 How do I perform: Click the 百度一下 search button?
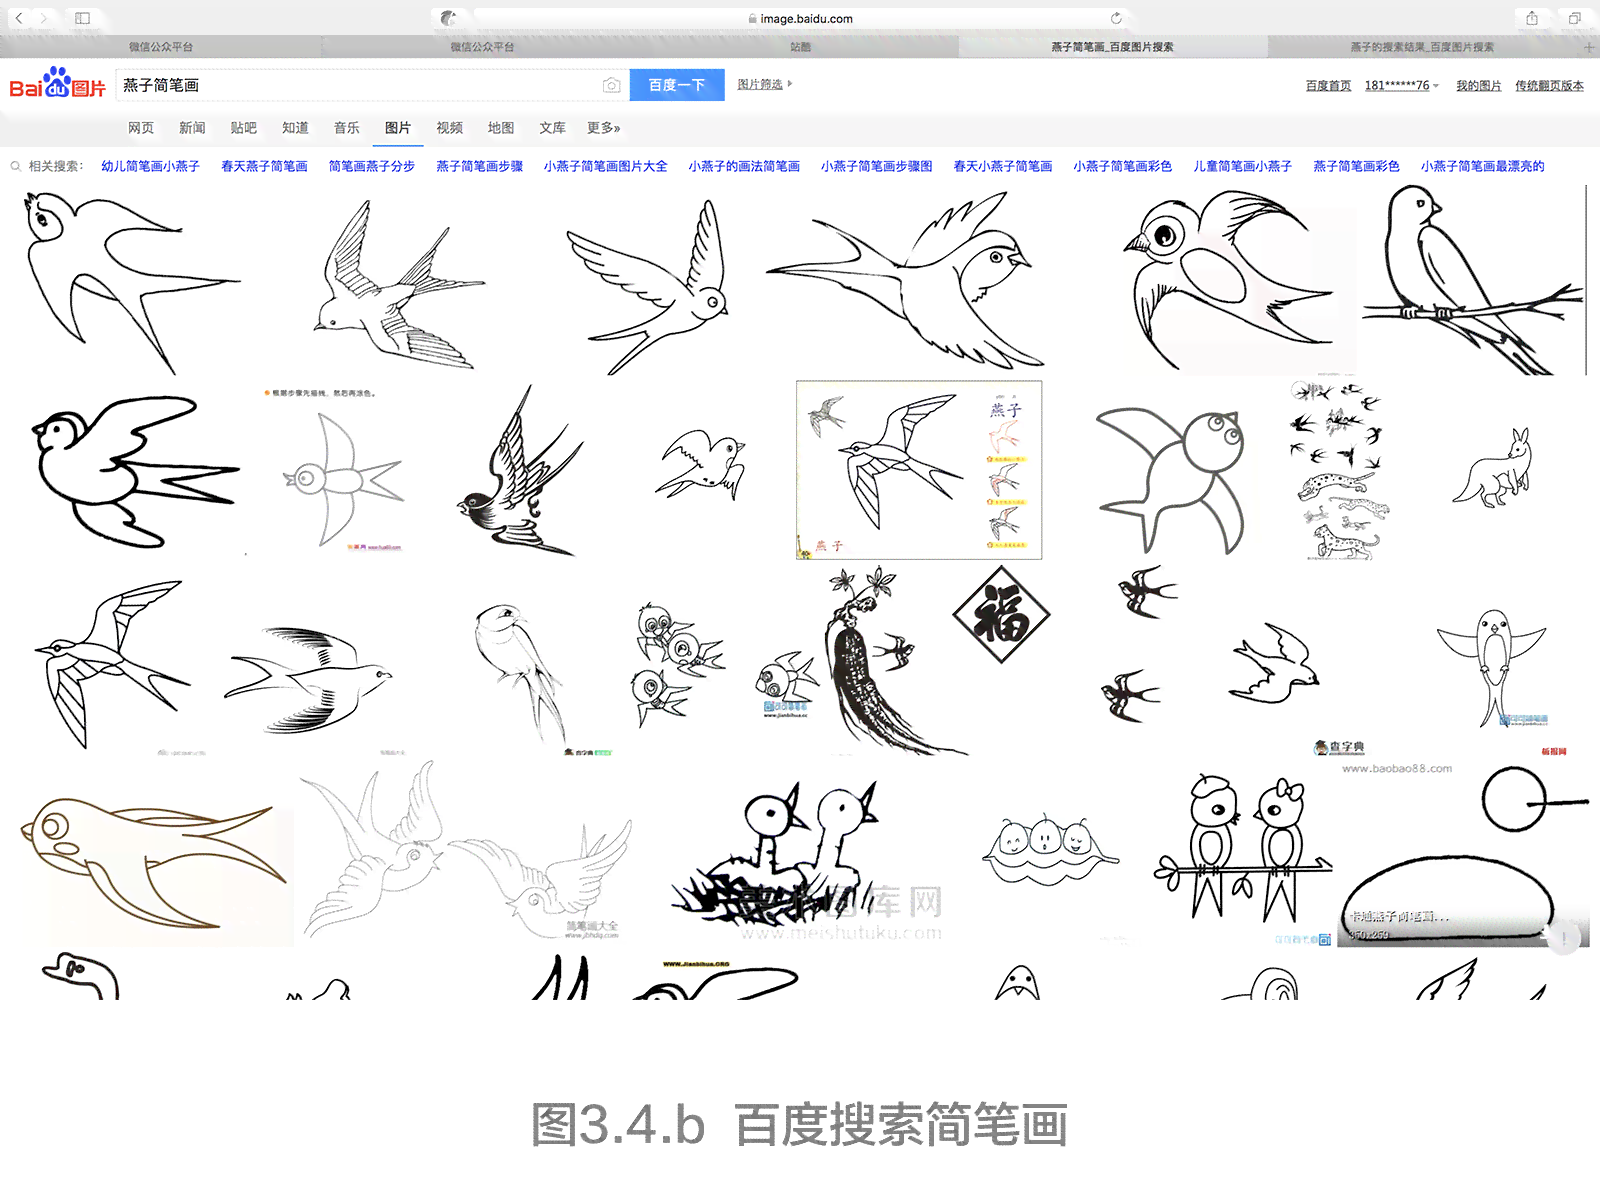click(x=677, y=85)
